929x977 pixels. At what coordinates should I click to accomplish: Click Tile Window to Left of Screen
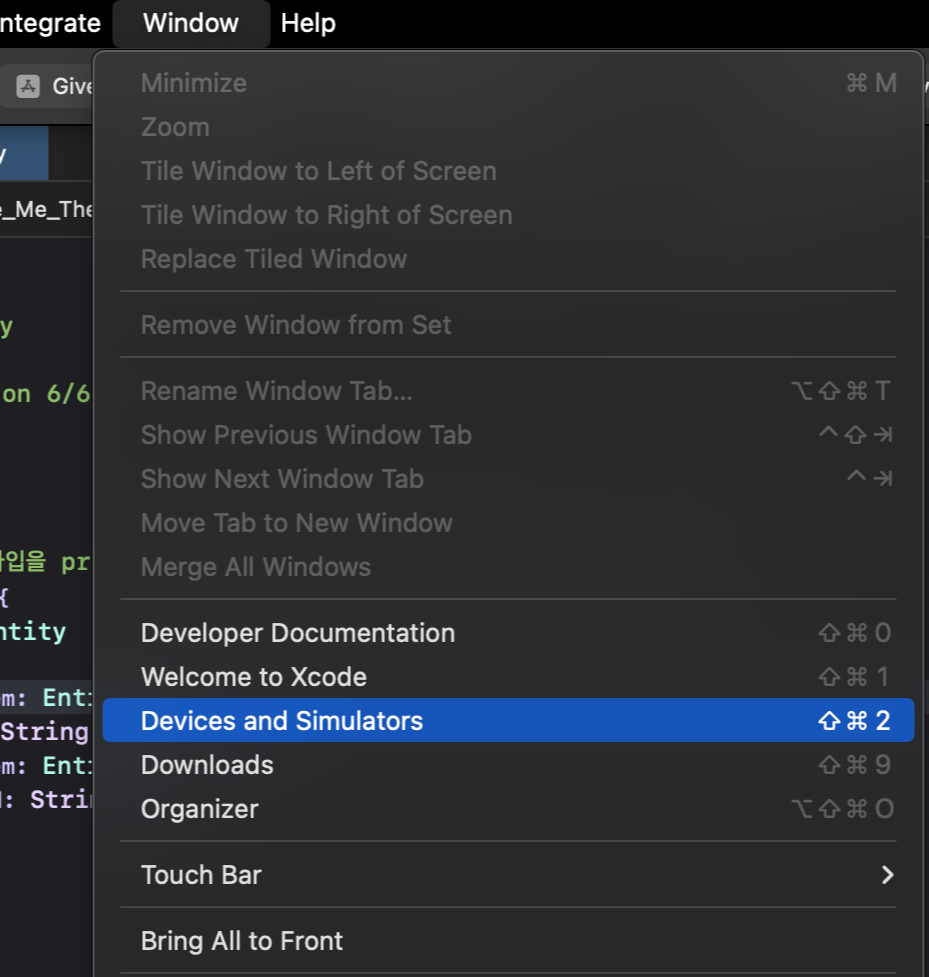coord(508,171)
